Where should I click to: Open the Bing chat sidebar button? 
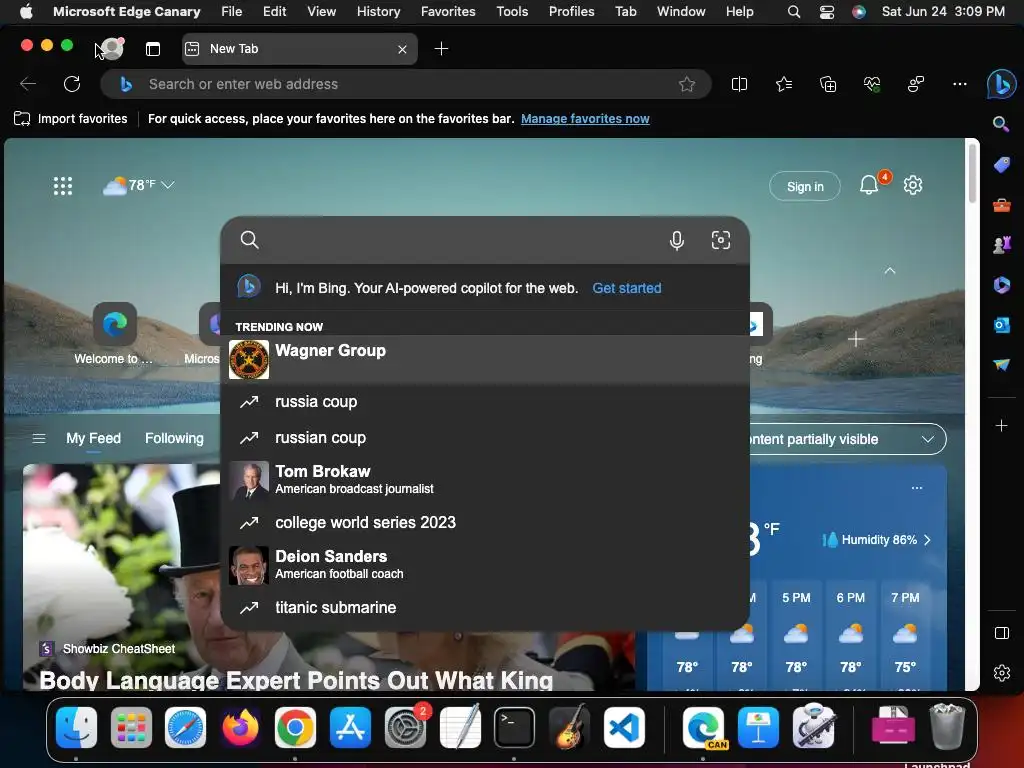[1001, 84]
